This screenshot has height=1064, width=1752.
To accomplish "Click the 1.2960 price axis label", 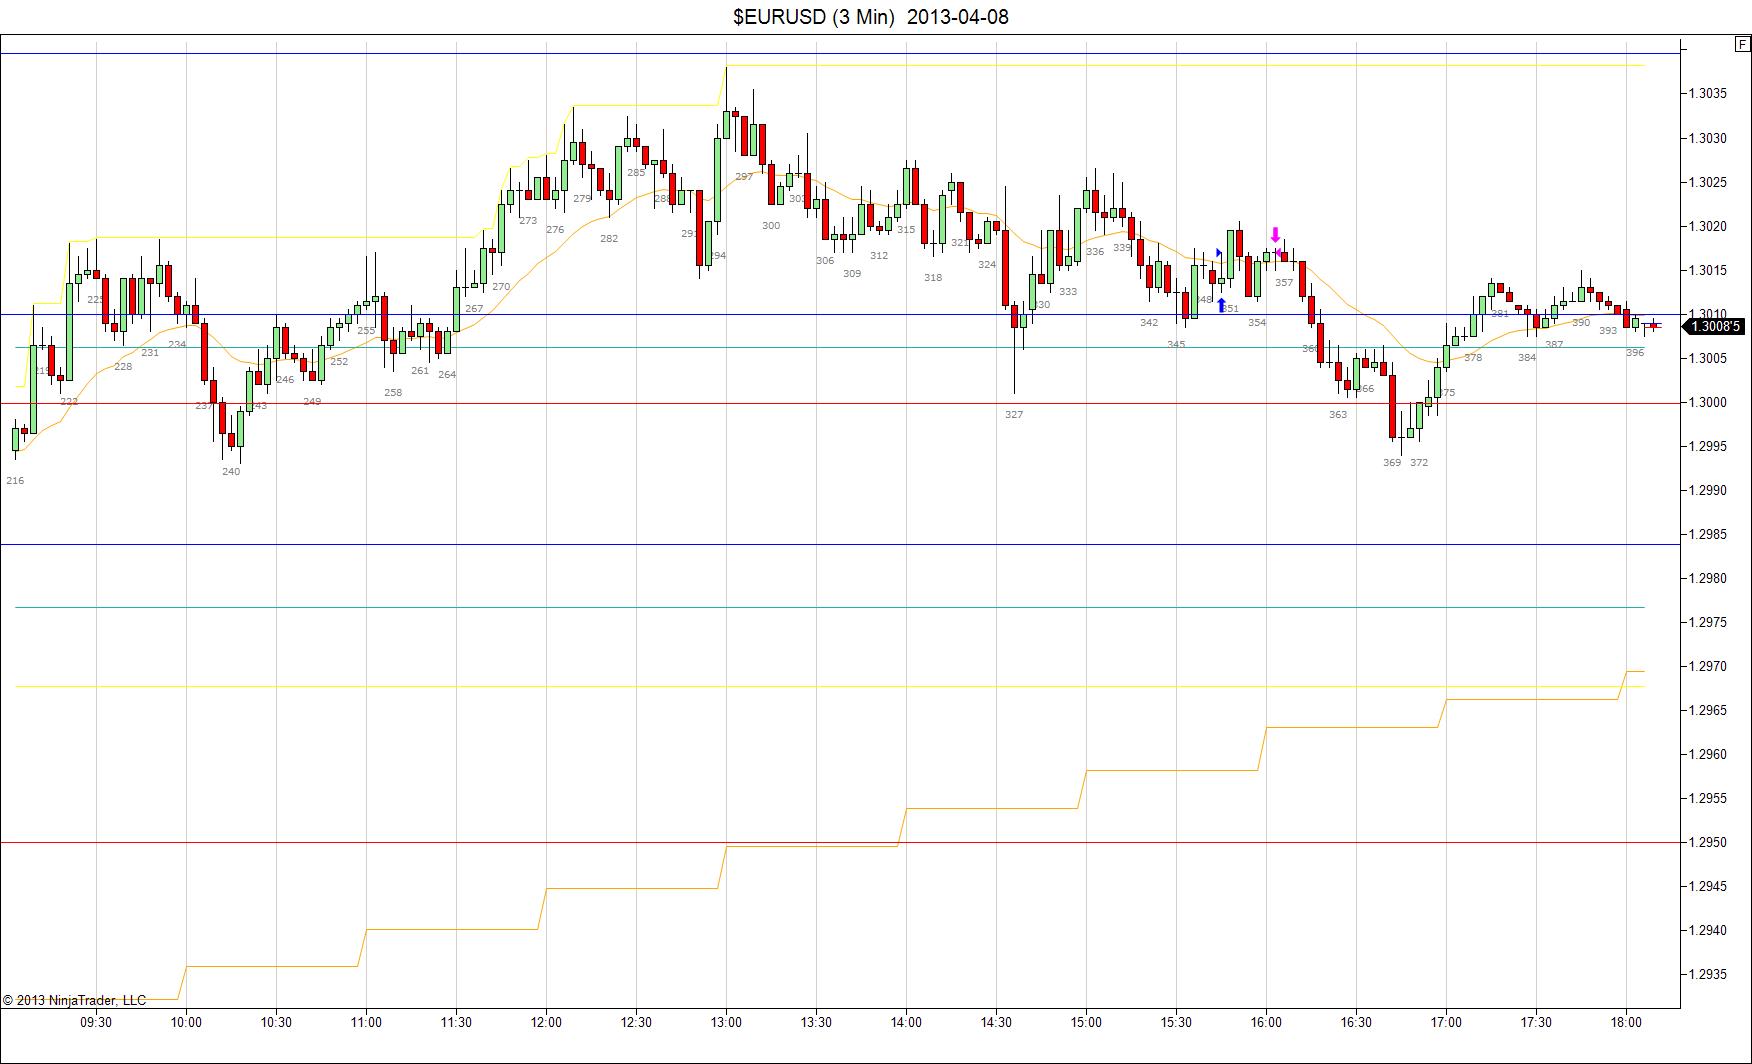I will (1707, 754).
